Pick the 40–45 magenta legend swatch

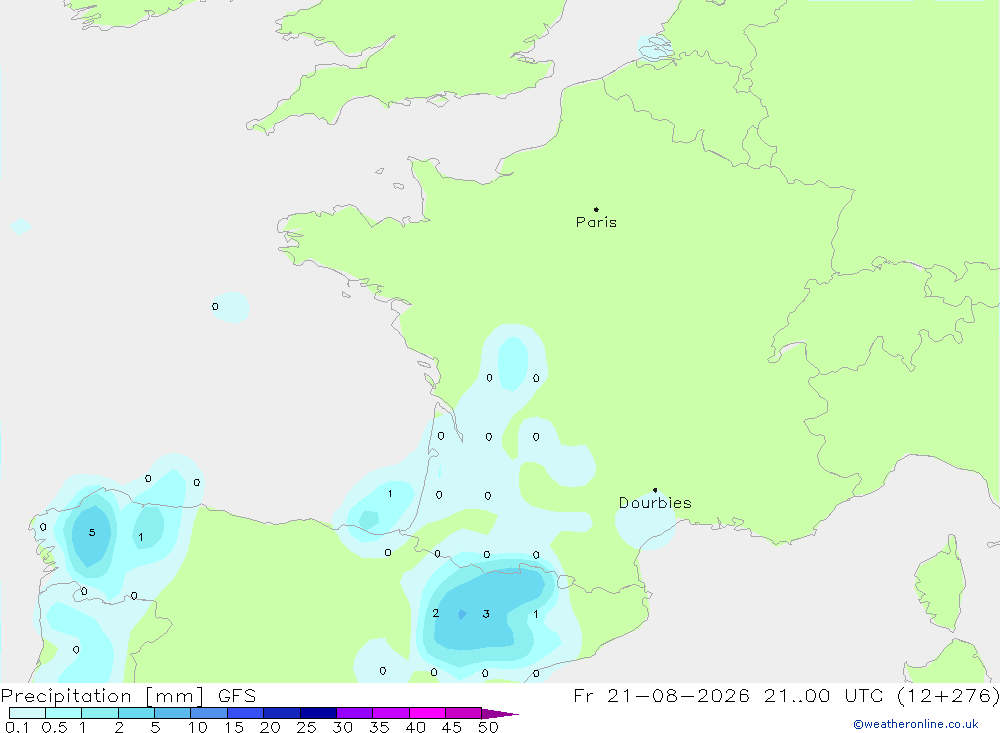tap(427, 713)
